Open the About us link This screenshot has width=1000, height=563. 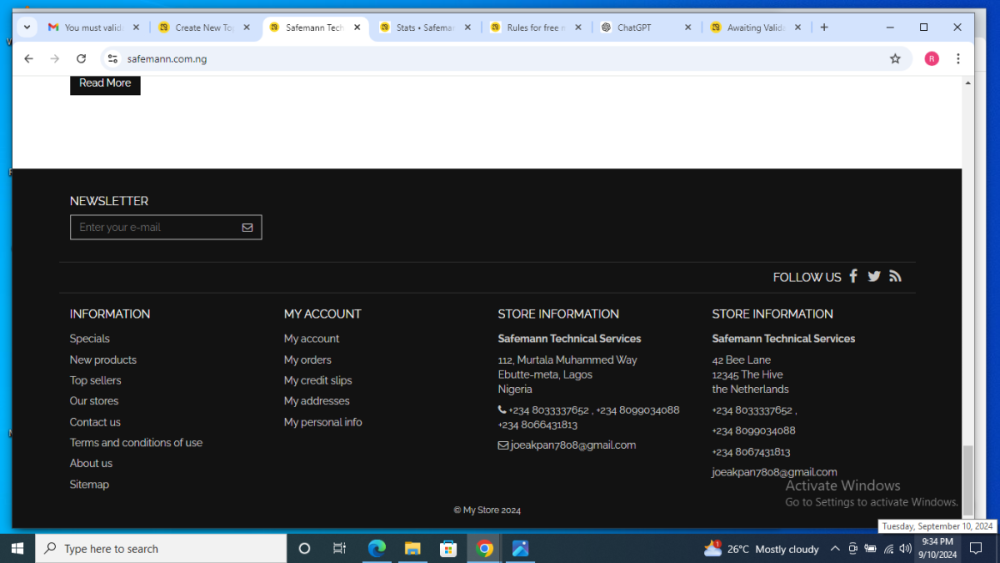tap(91, 464)
